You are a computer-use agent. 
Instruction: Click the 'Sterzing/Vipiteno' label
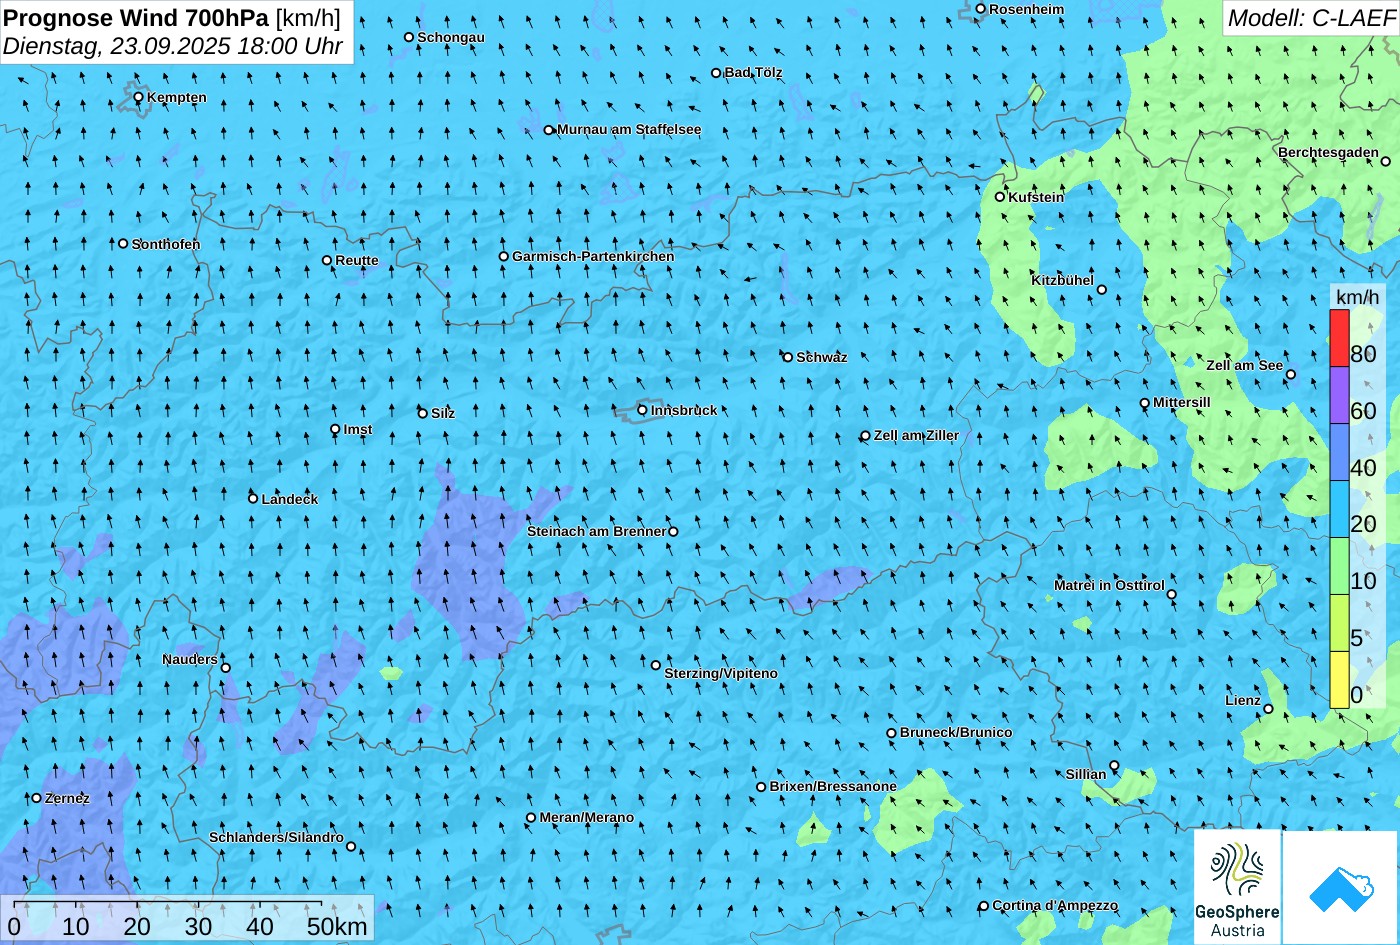[x=721, y=673]
